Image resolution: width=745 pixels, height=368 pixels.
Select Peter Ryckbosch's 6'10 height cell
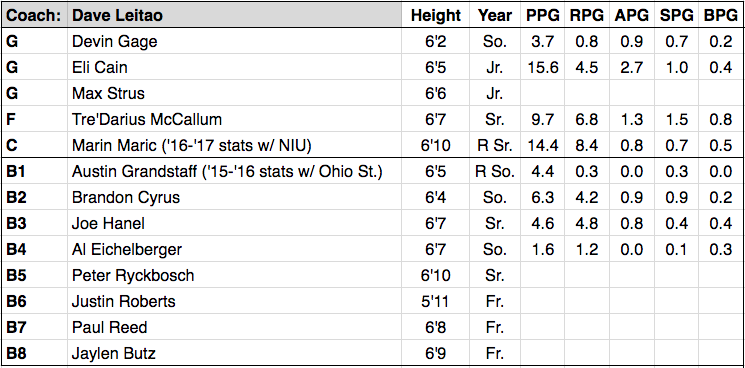(x=436, y=275)
